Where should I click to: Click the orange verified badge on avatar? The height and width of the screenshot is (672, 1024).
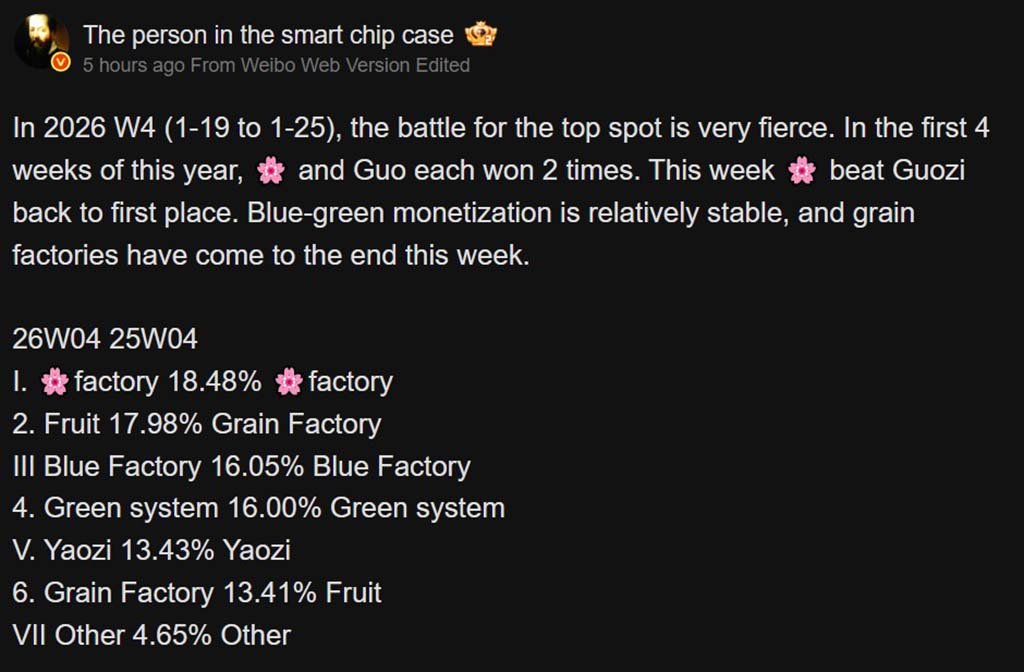(x=60, y=62)
